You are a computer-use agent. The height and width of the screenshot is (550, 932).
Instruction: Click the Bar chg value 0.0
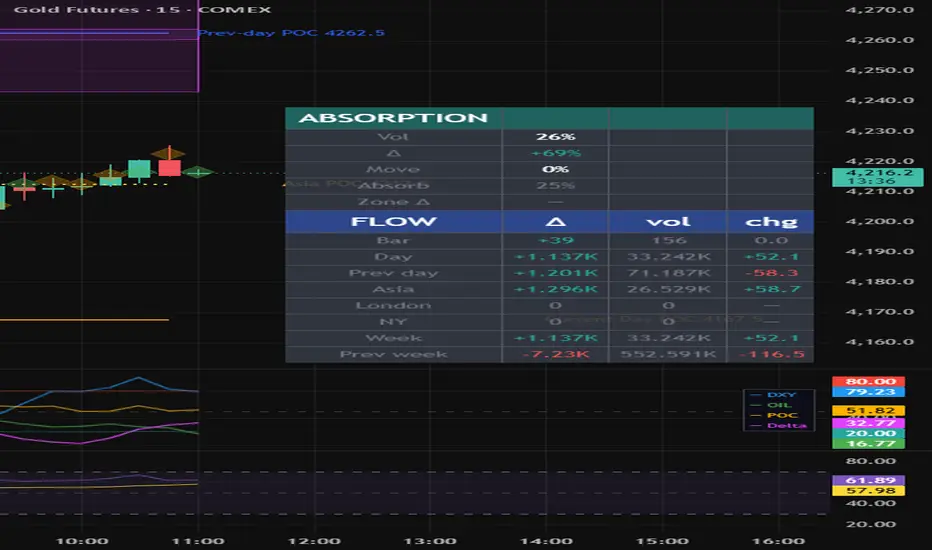[771, 240]
